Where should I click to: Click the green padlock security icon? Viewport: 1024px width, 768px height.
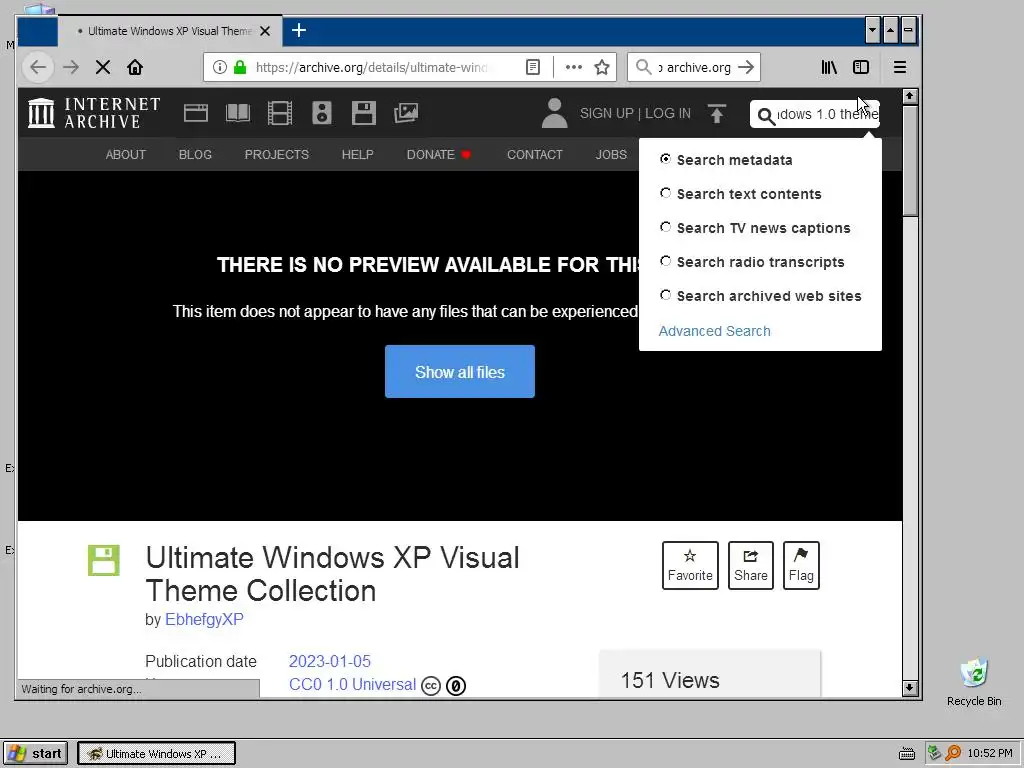pyautogui.click(x=240, y=67)
